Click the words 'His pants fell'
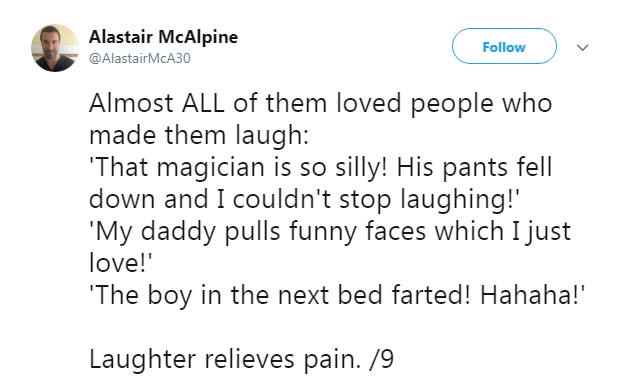Screen dimensions: 618x380 (x=474, y=168)
